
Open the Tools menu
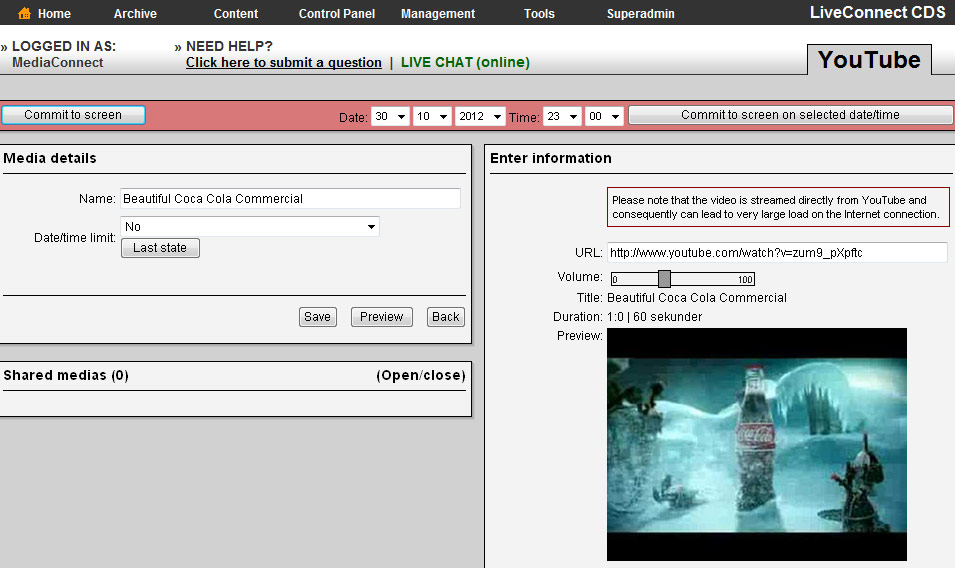point(539,13)
